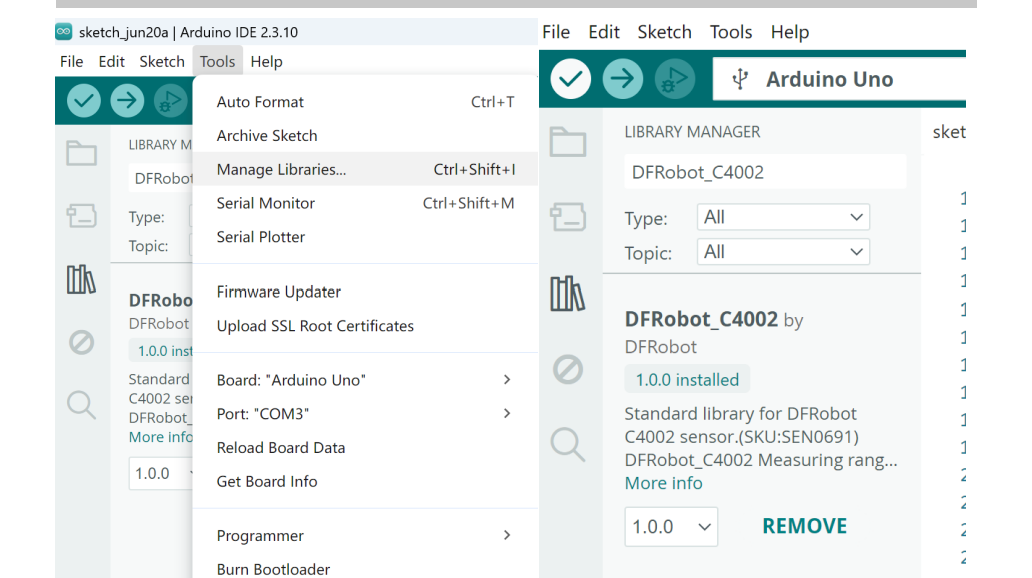Open Serial Plotter from Tools menu
Image resolution: width=1032 pixels, height=578 pixels.
pyautogui.click(x=365, y=237)
